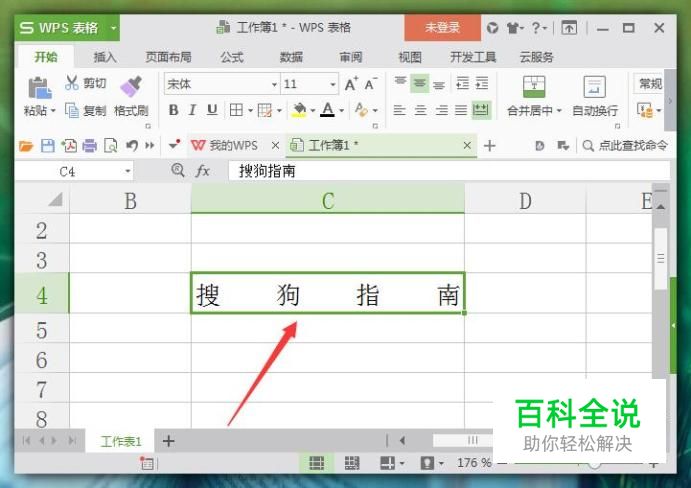Click the fx insert function icon
The width and height of the screenshot is (691, 488).
pyautogui.click(x=202, y=171)
